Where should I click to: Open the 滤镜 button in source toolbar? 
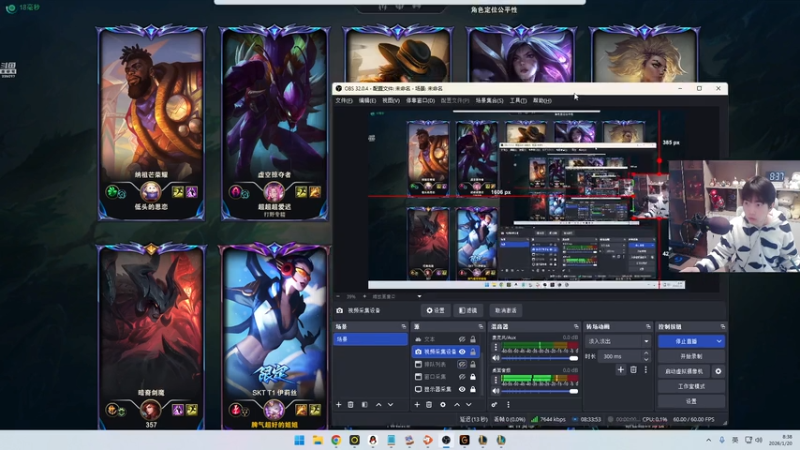pos(468,310)
